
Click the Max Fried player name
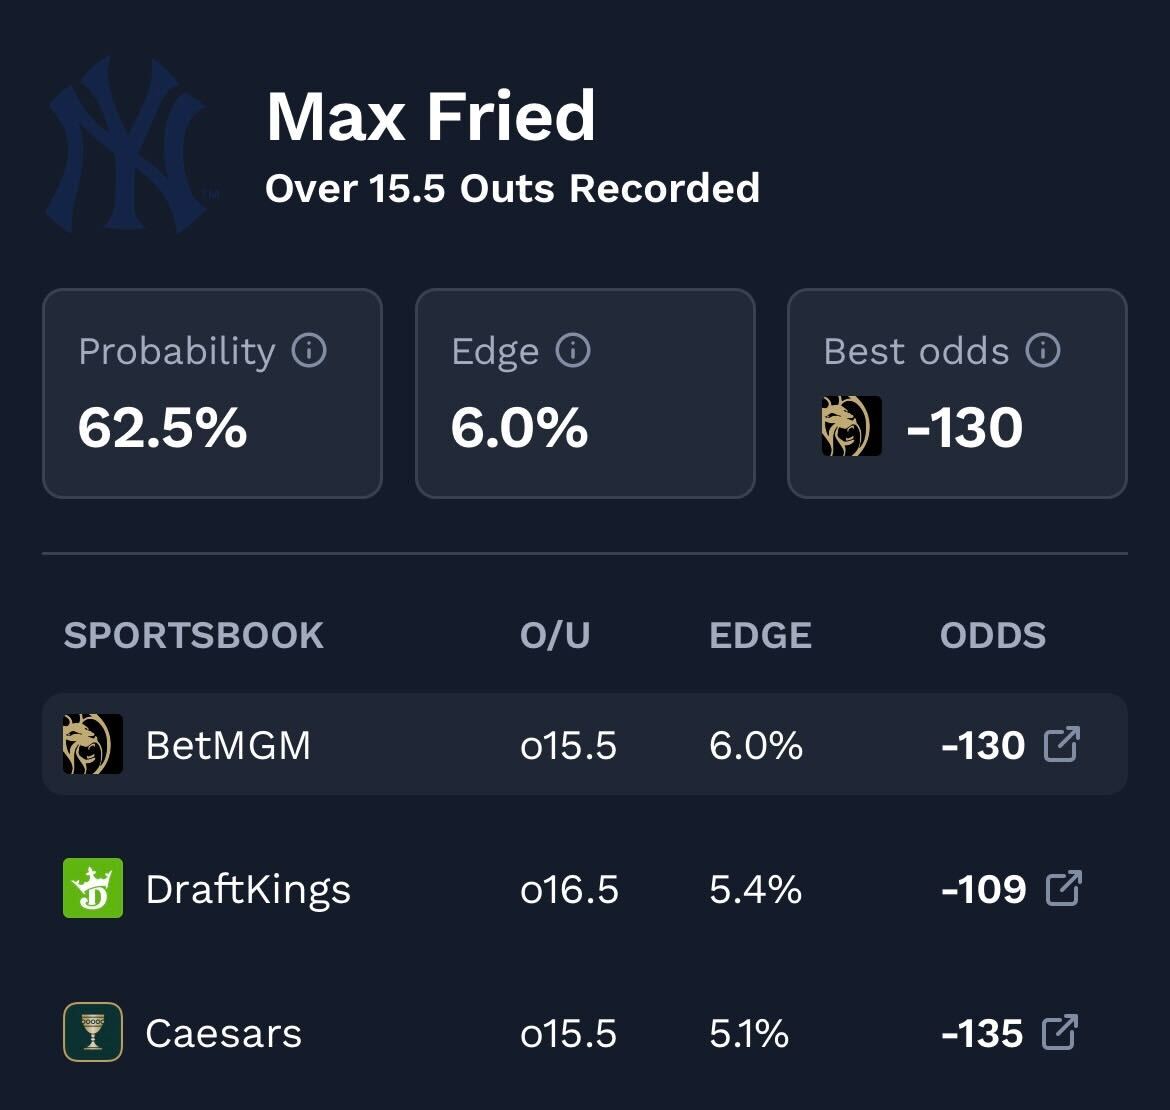coord(431,117)
